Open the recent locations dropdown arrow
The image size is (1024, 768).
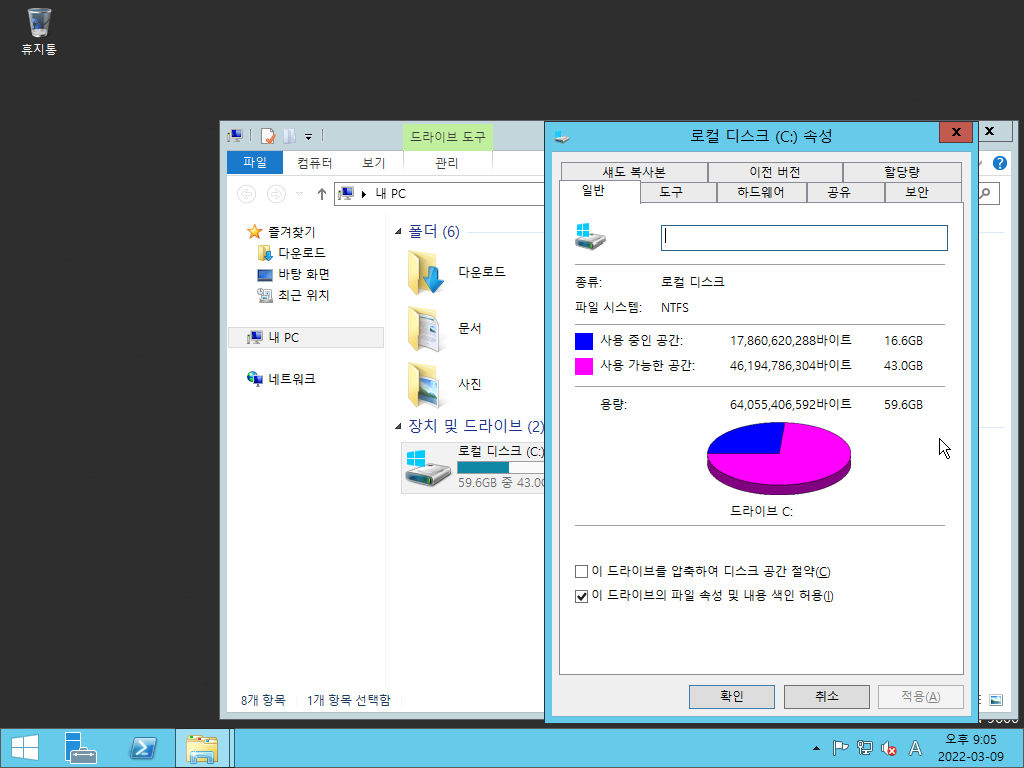[x=299, y=194]
